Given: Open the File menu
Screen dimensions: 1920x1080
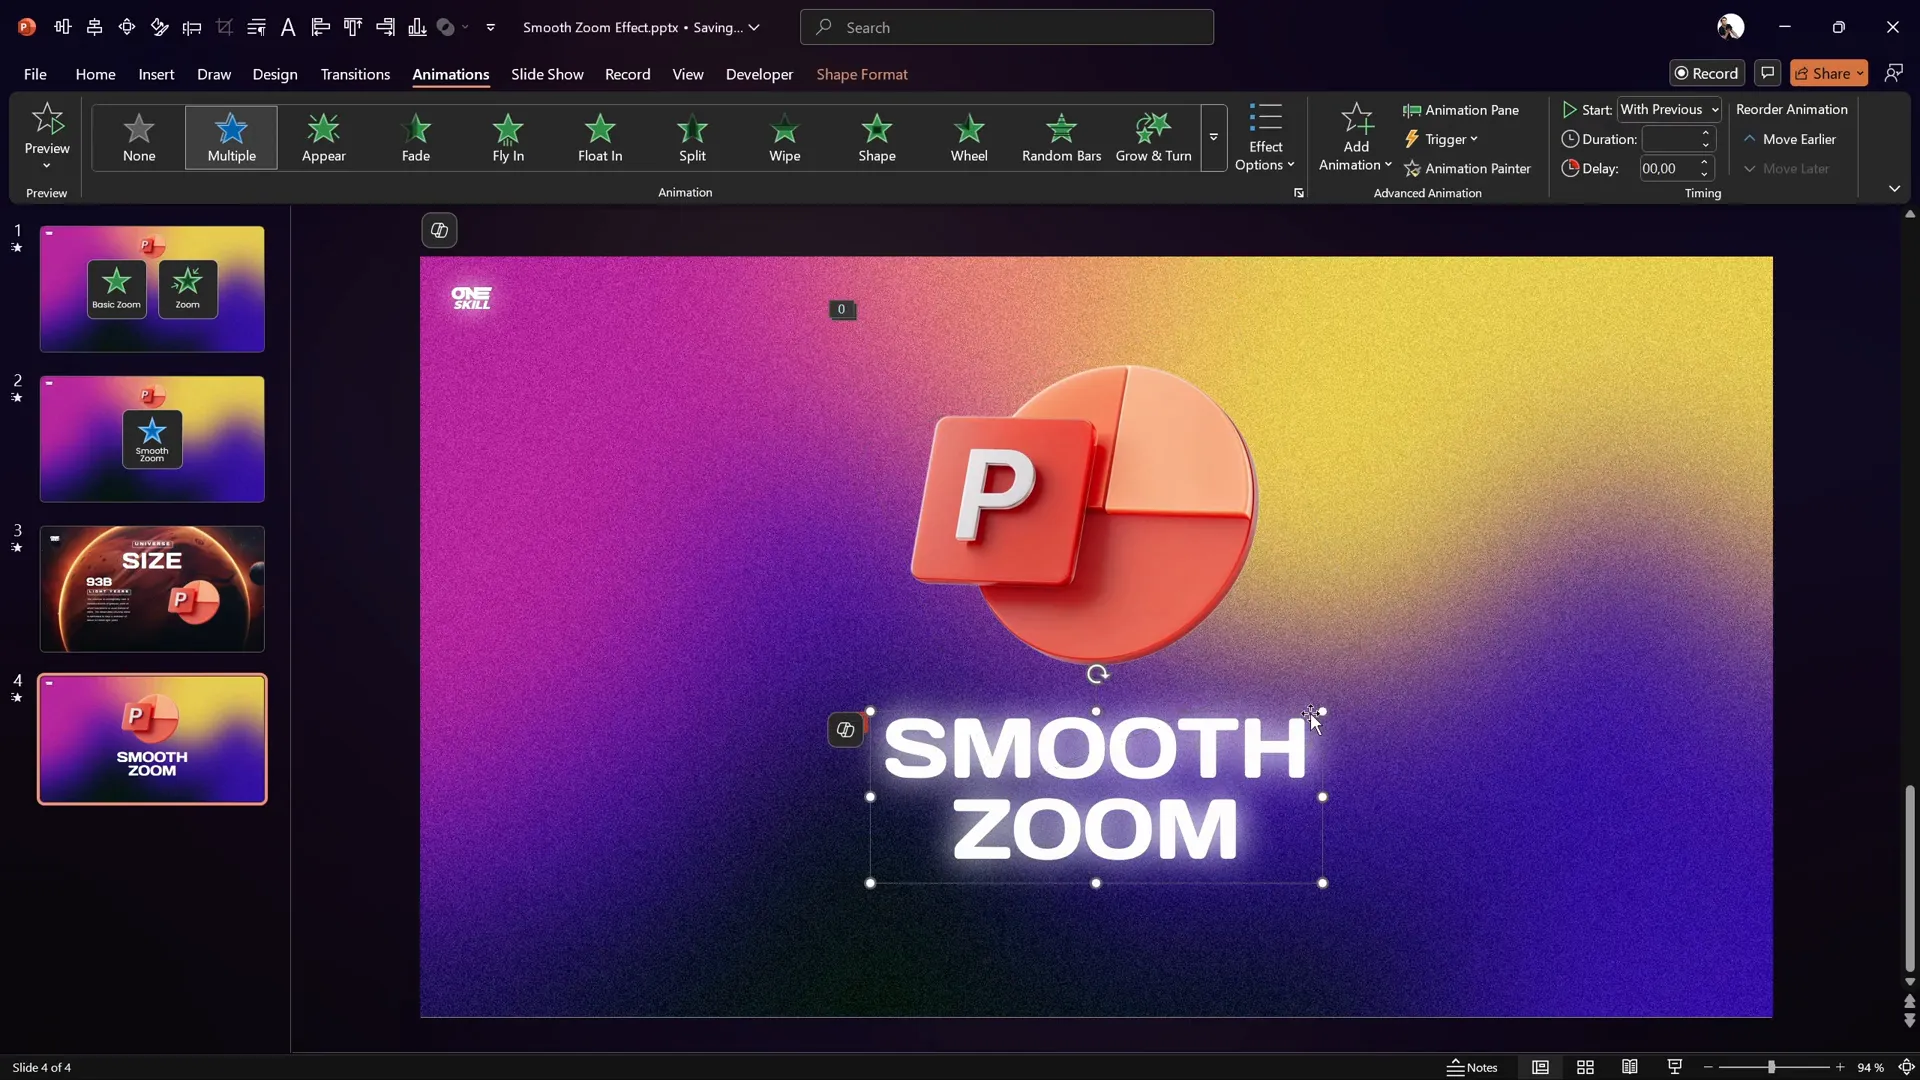Looking at the screenshot, I should [35, 74].
